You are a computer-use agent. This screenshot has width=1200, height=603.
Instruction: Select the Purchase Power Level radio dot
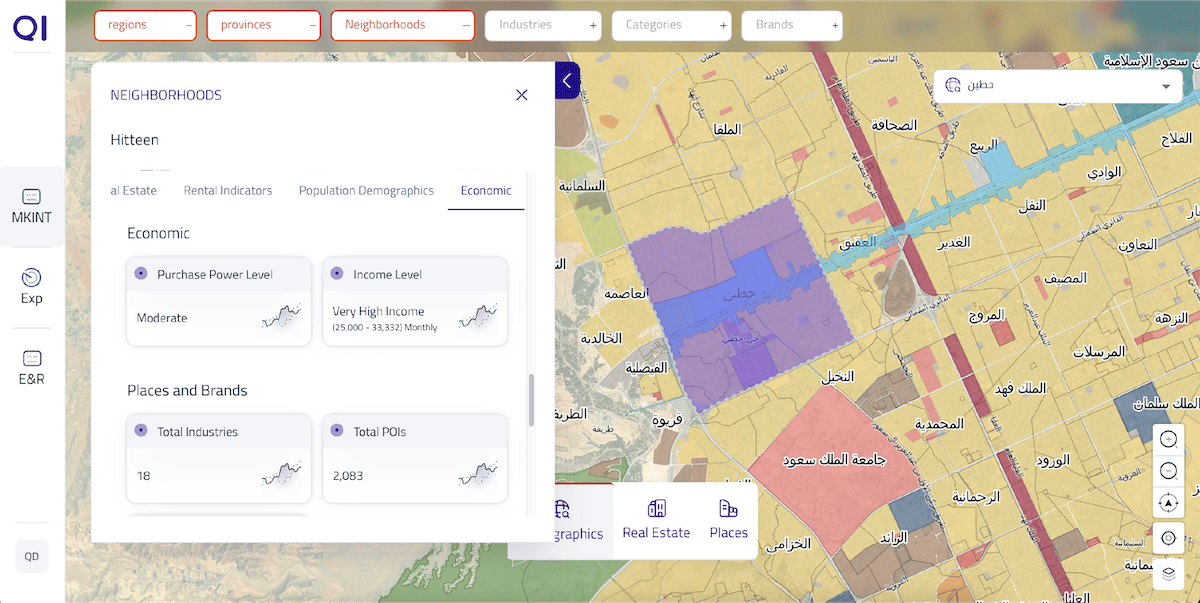(x=141, y=273)
